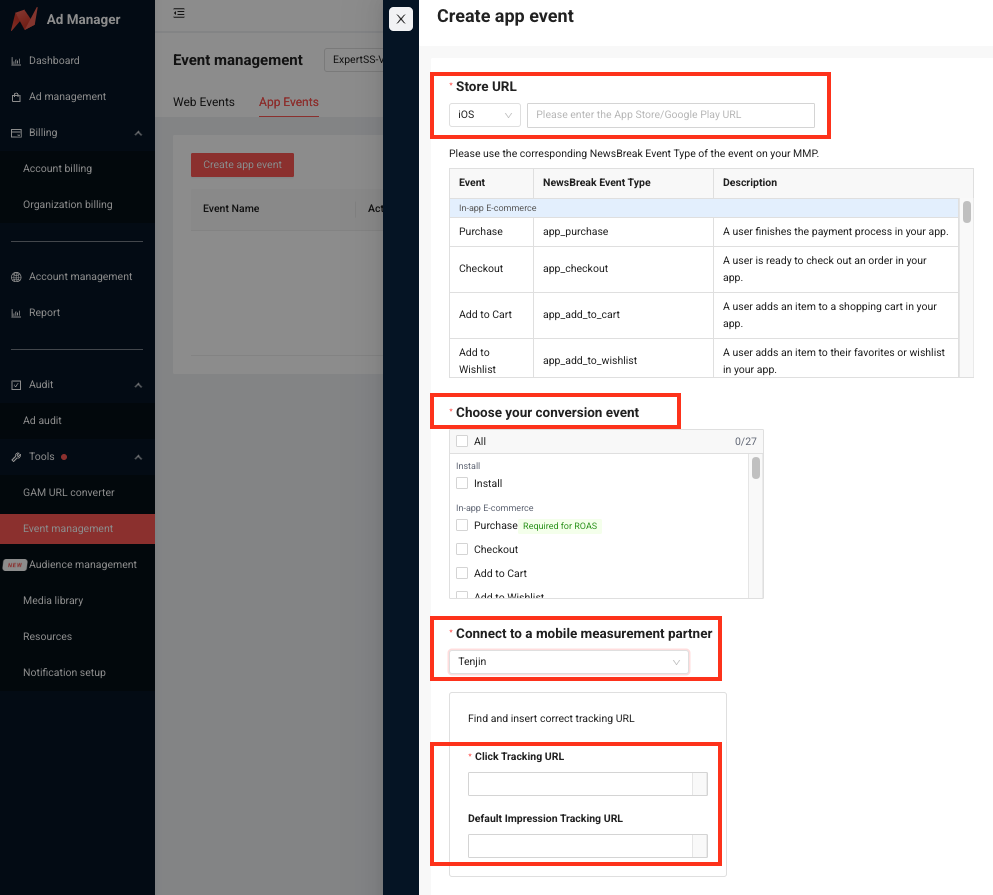Screen dimensions: 993x895
Task: Close the Create app event panel
Action: [400, 19]
